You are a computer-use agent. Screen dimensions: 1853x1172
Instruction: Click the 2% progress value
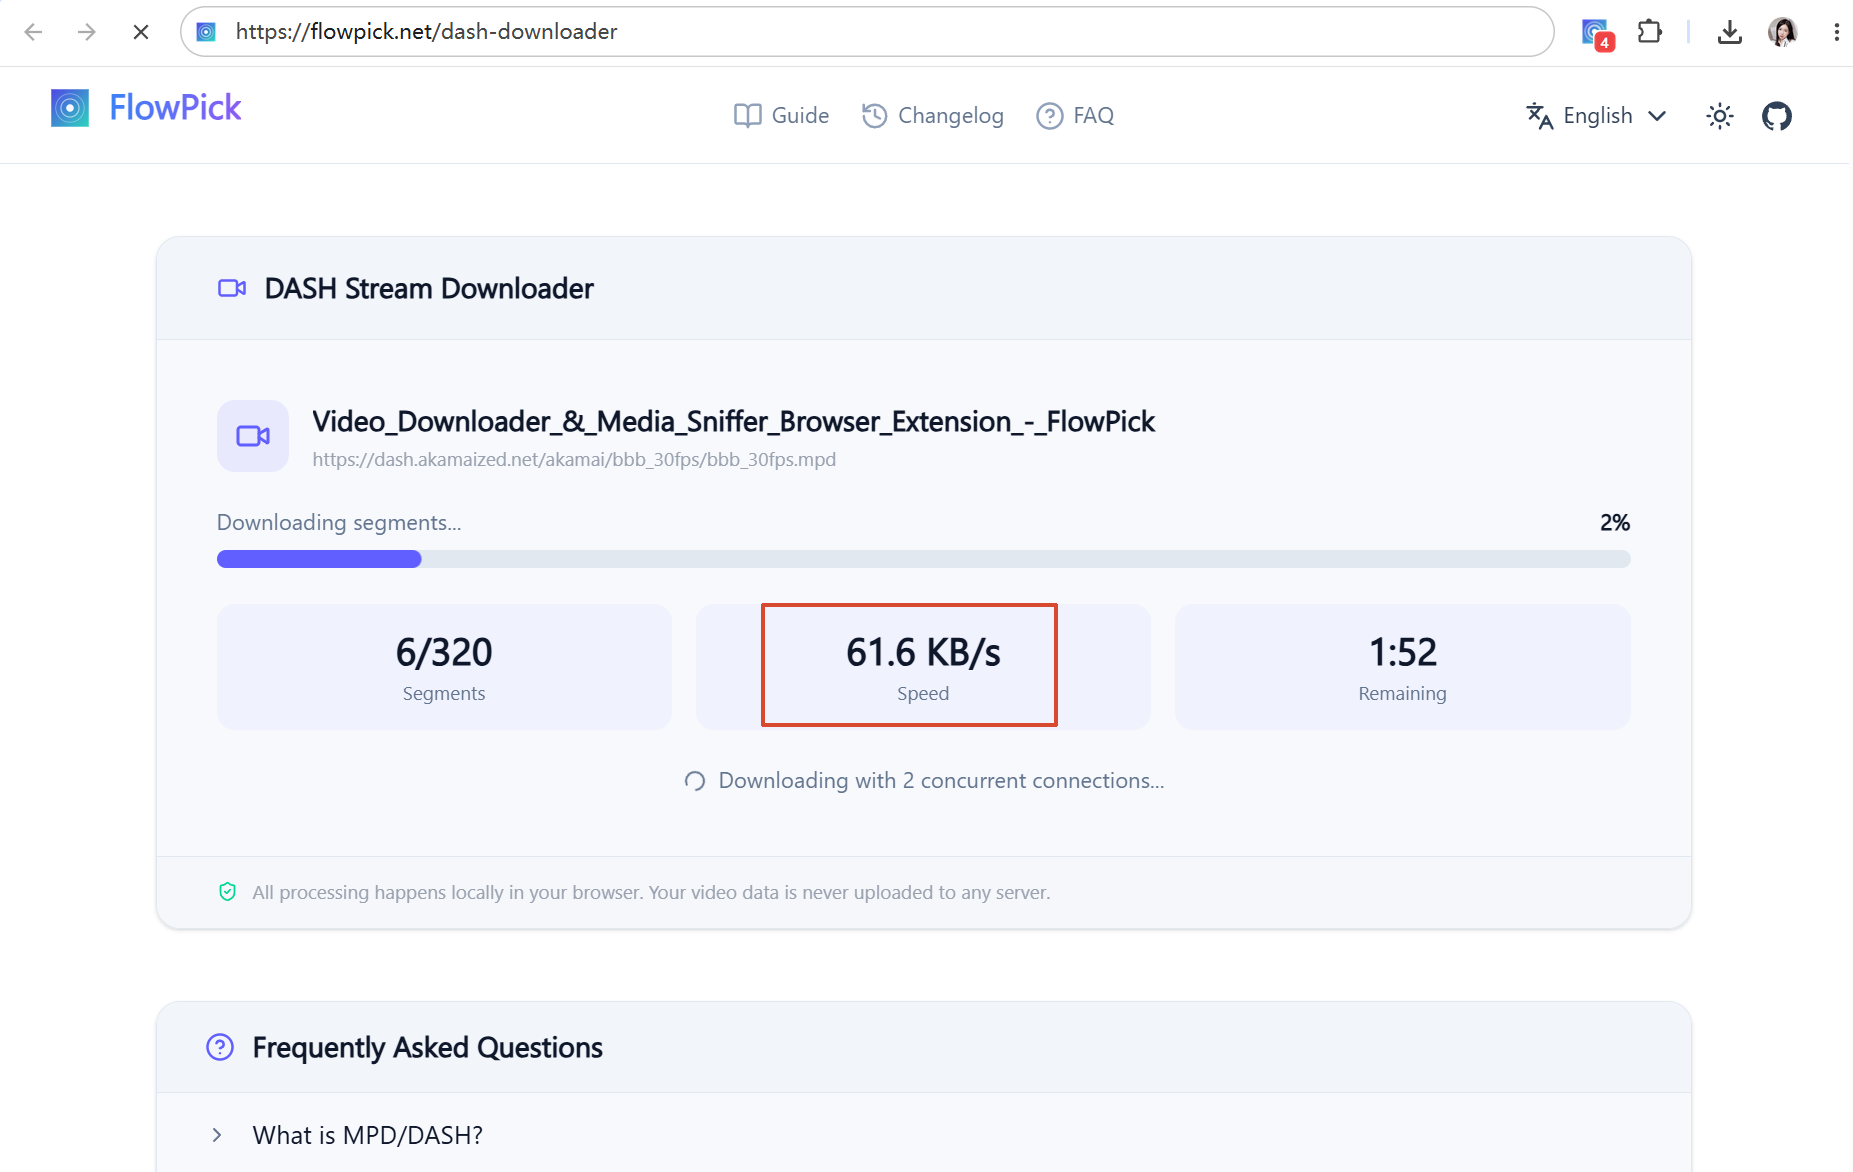tap(1615, 523)
